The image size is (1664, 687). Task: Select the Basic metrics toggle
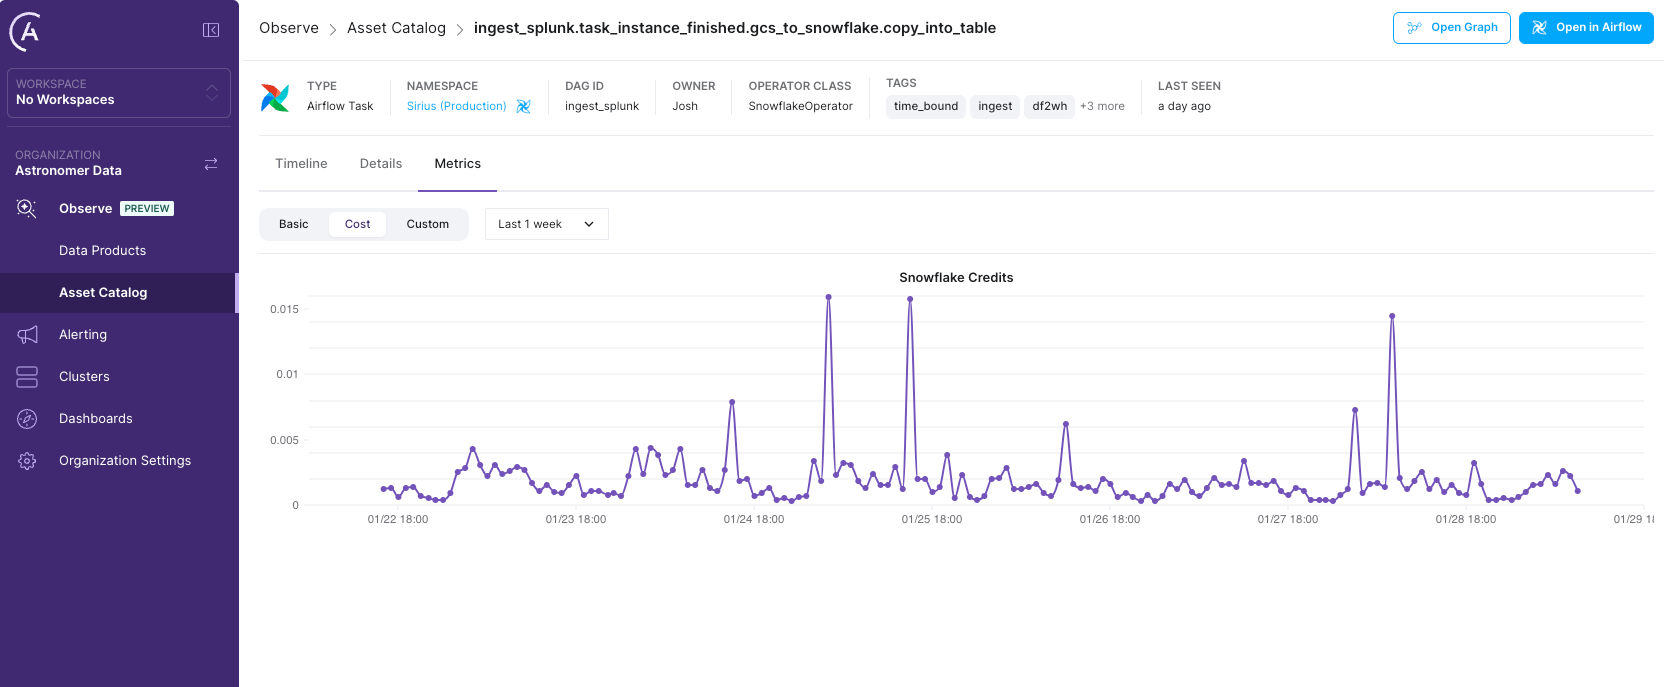tap(293, 224)
